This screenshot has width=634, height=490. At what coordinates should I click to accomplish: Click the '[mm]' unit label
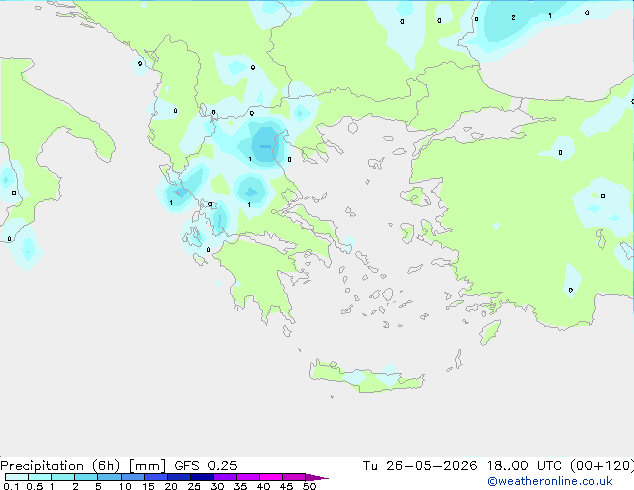[x=147, y=466]
